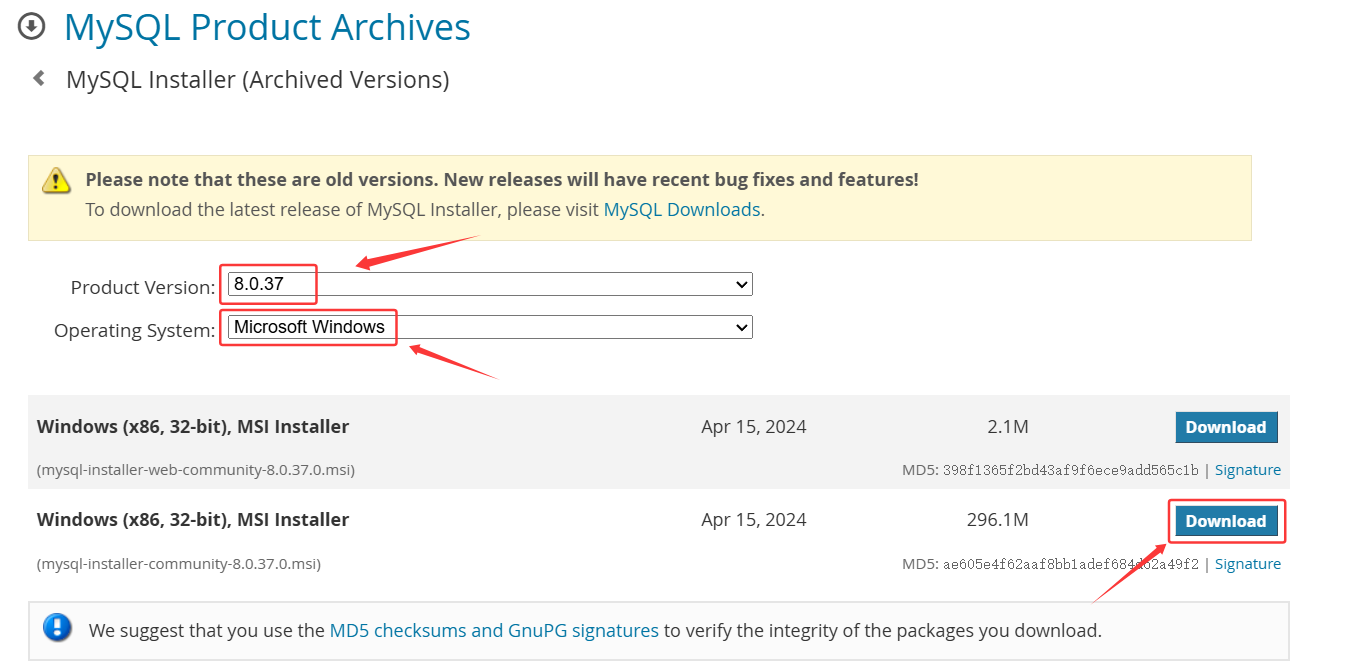Image resolution: width=1354 pixels, height=670 pixels.
Task: Click Signature for the web installer
Action: click(1248, 469)
